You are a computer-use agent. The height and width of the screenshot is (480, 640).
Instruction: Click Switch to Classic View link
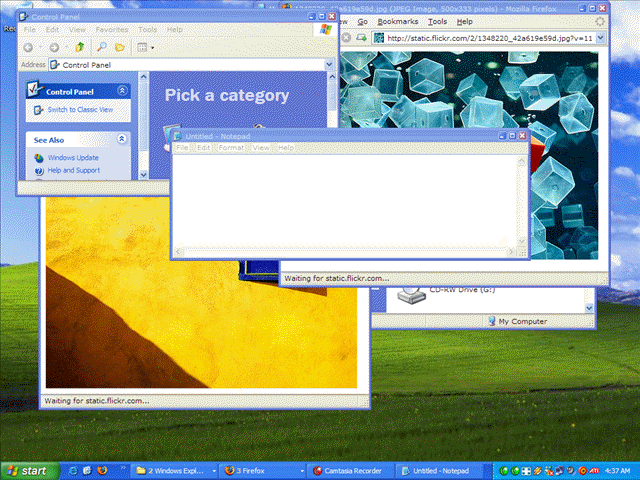80,110
